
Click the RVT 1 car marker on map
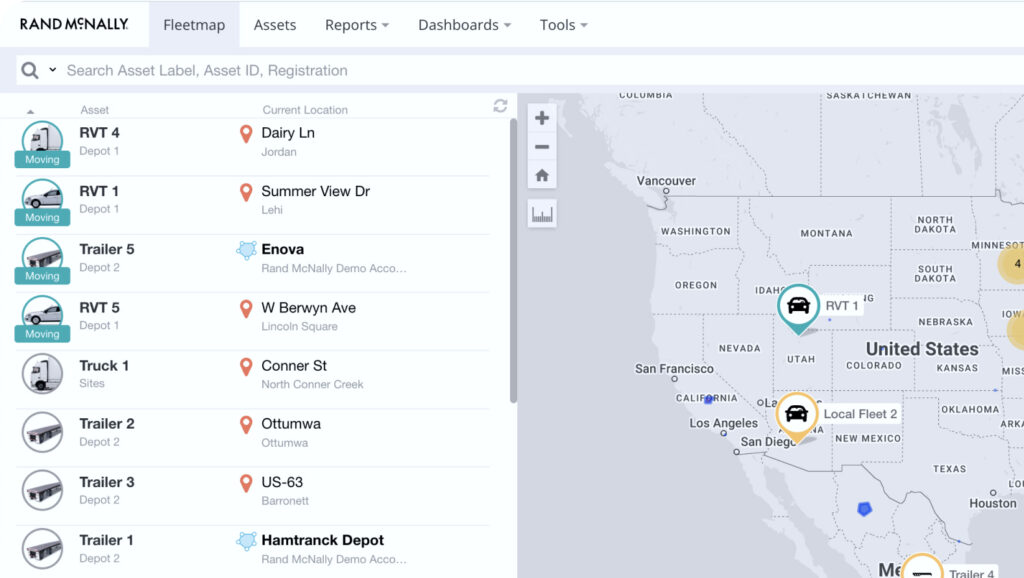[798, 305]
